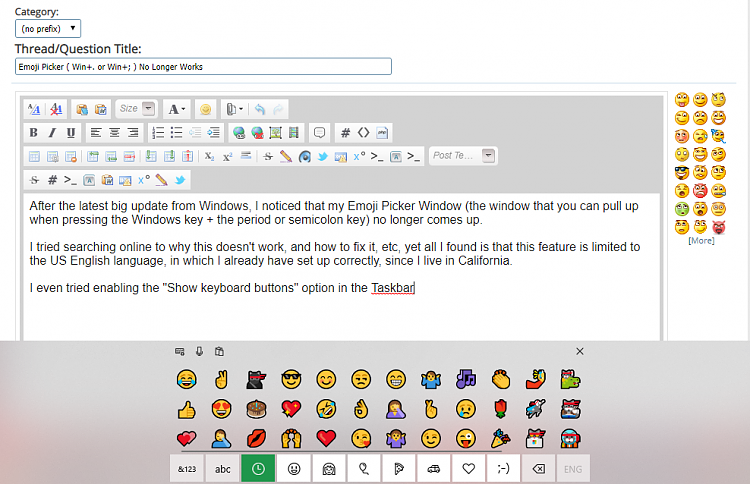This screenshot has width=750, height=484.
Task: Tap the ENG language key
Action: [573, 469]
